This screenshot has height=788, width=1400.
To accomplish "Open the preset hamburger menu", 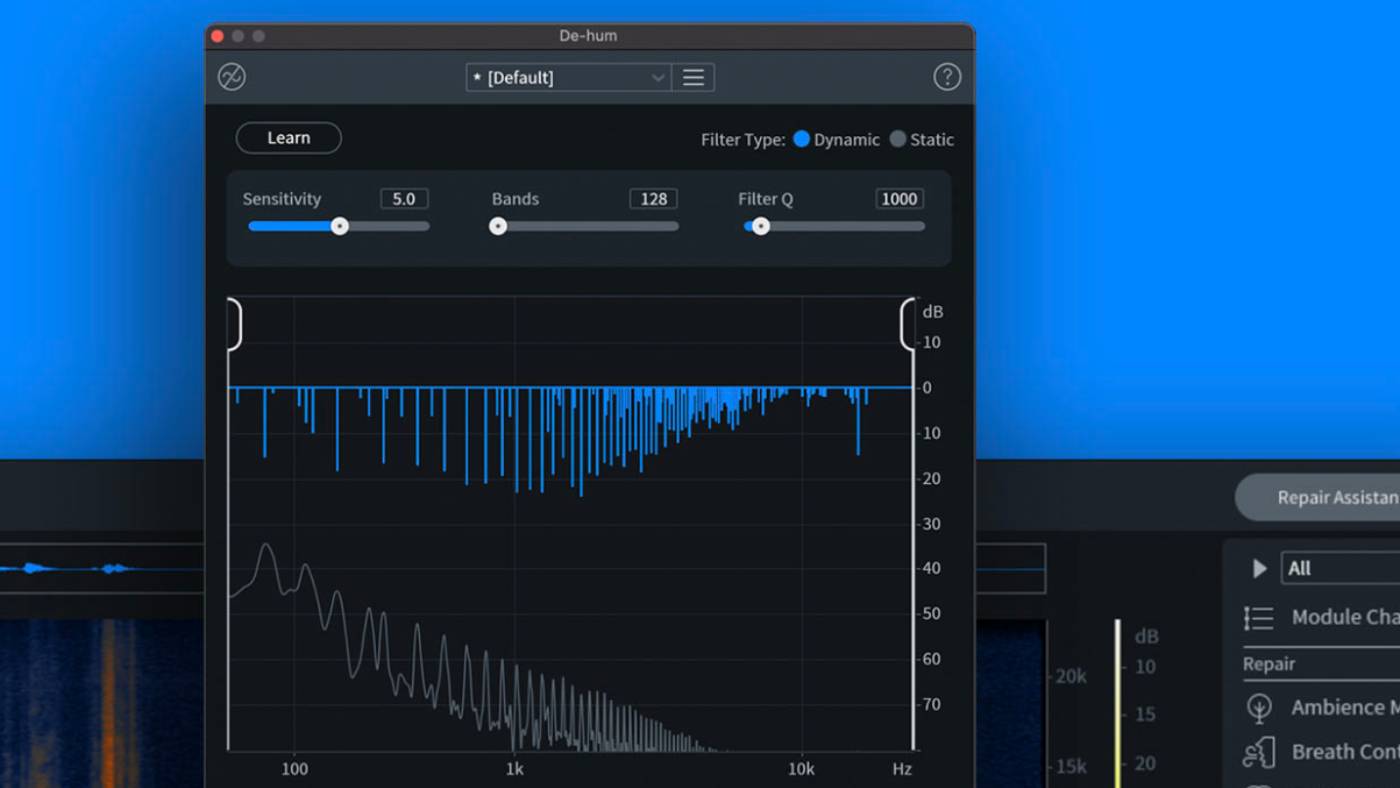I will click(693, 78).
